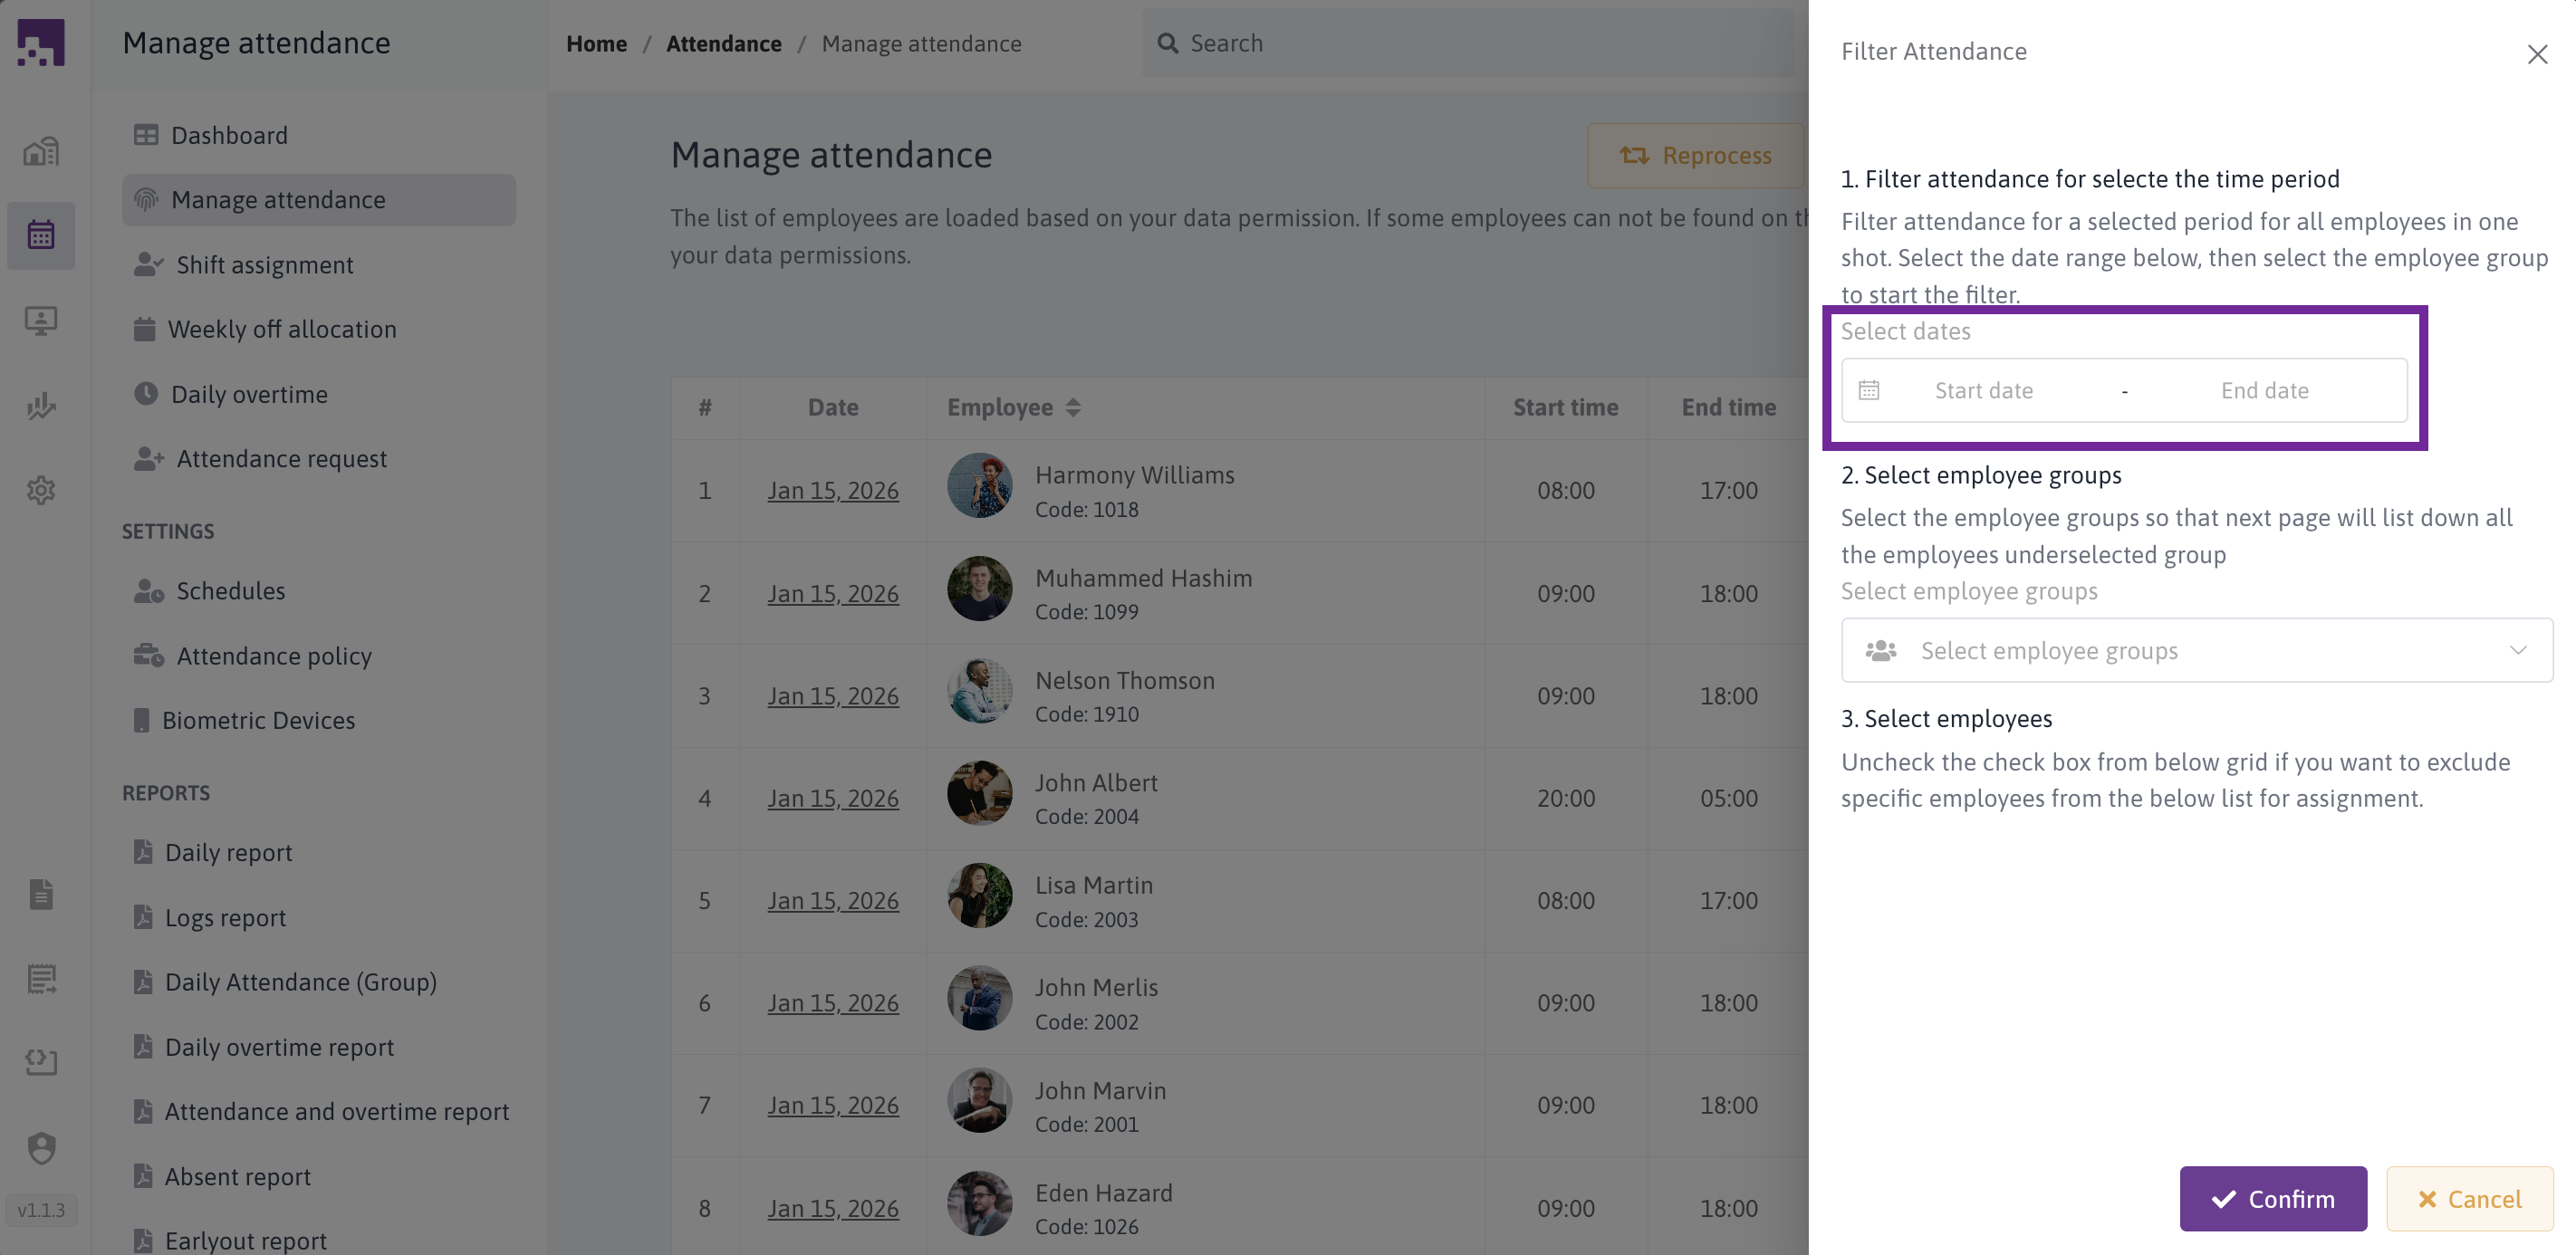Sort the table by Employee column
Viewport: 2576px width, 1255px height.
pyautogui.click(x=1072, y=407)
